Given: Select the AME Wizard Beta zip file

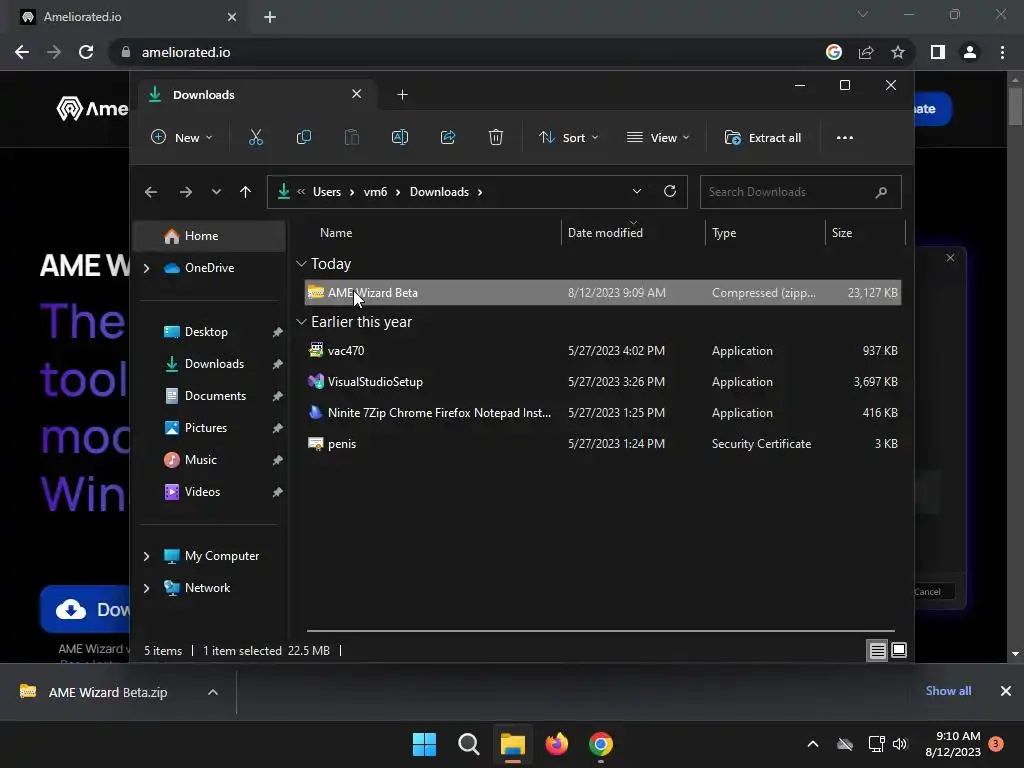Looking at the screenshot, I should (x=603, y=293).
